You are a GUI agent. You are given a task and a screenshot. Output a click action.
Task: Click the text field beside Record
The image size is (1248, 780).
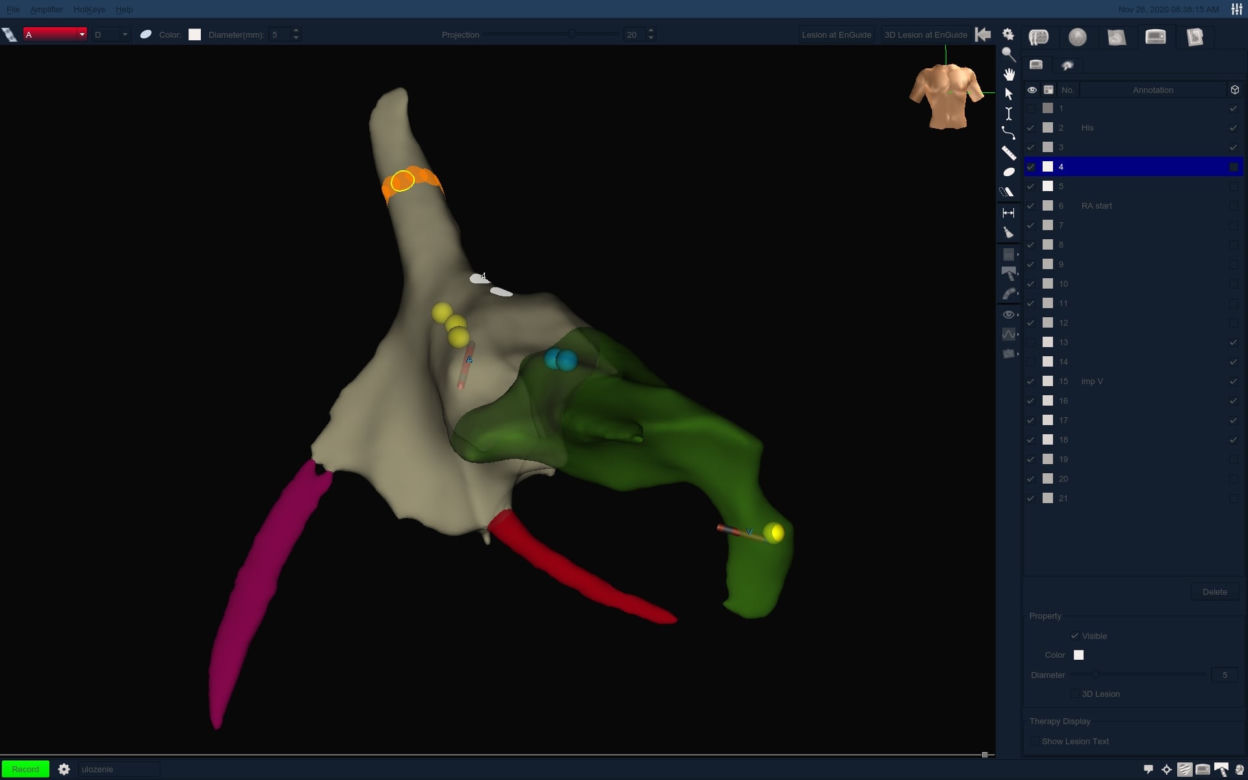pyautogui.click(x=118, y=769)
